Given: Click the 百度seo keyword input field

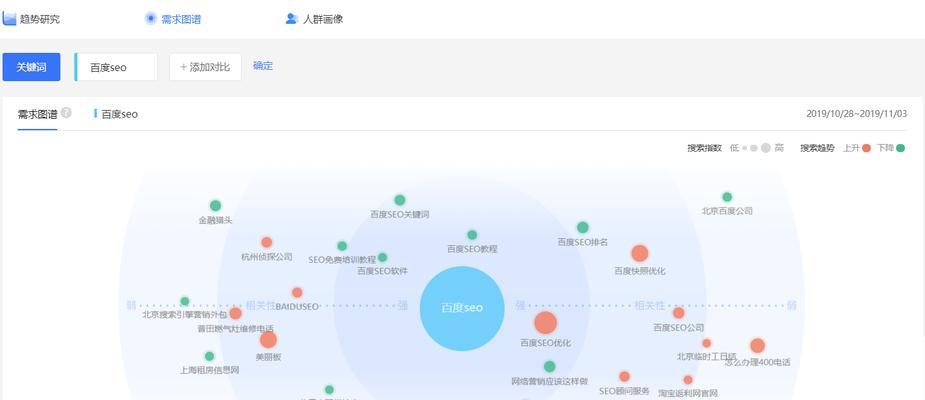Looking at the screenshot, I should tap(116, 67).
